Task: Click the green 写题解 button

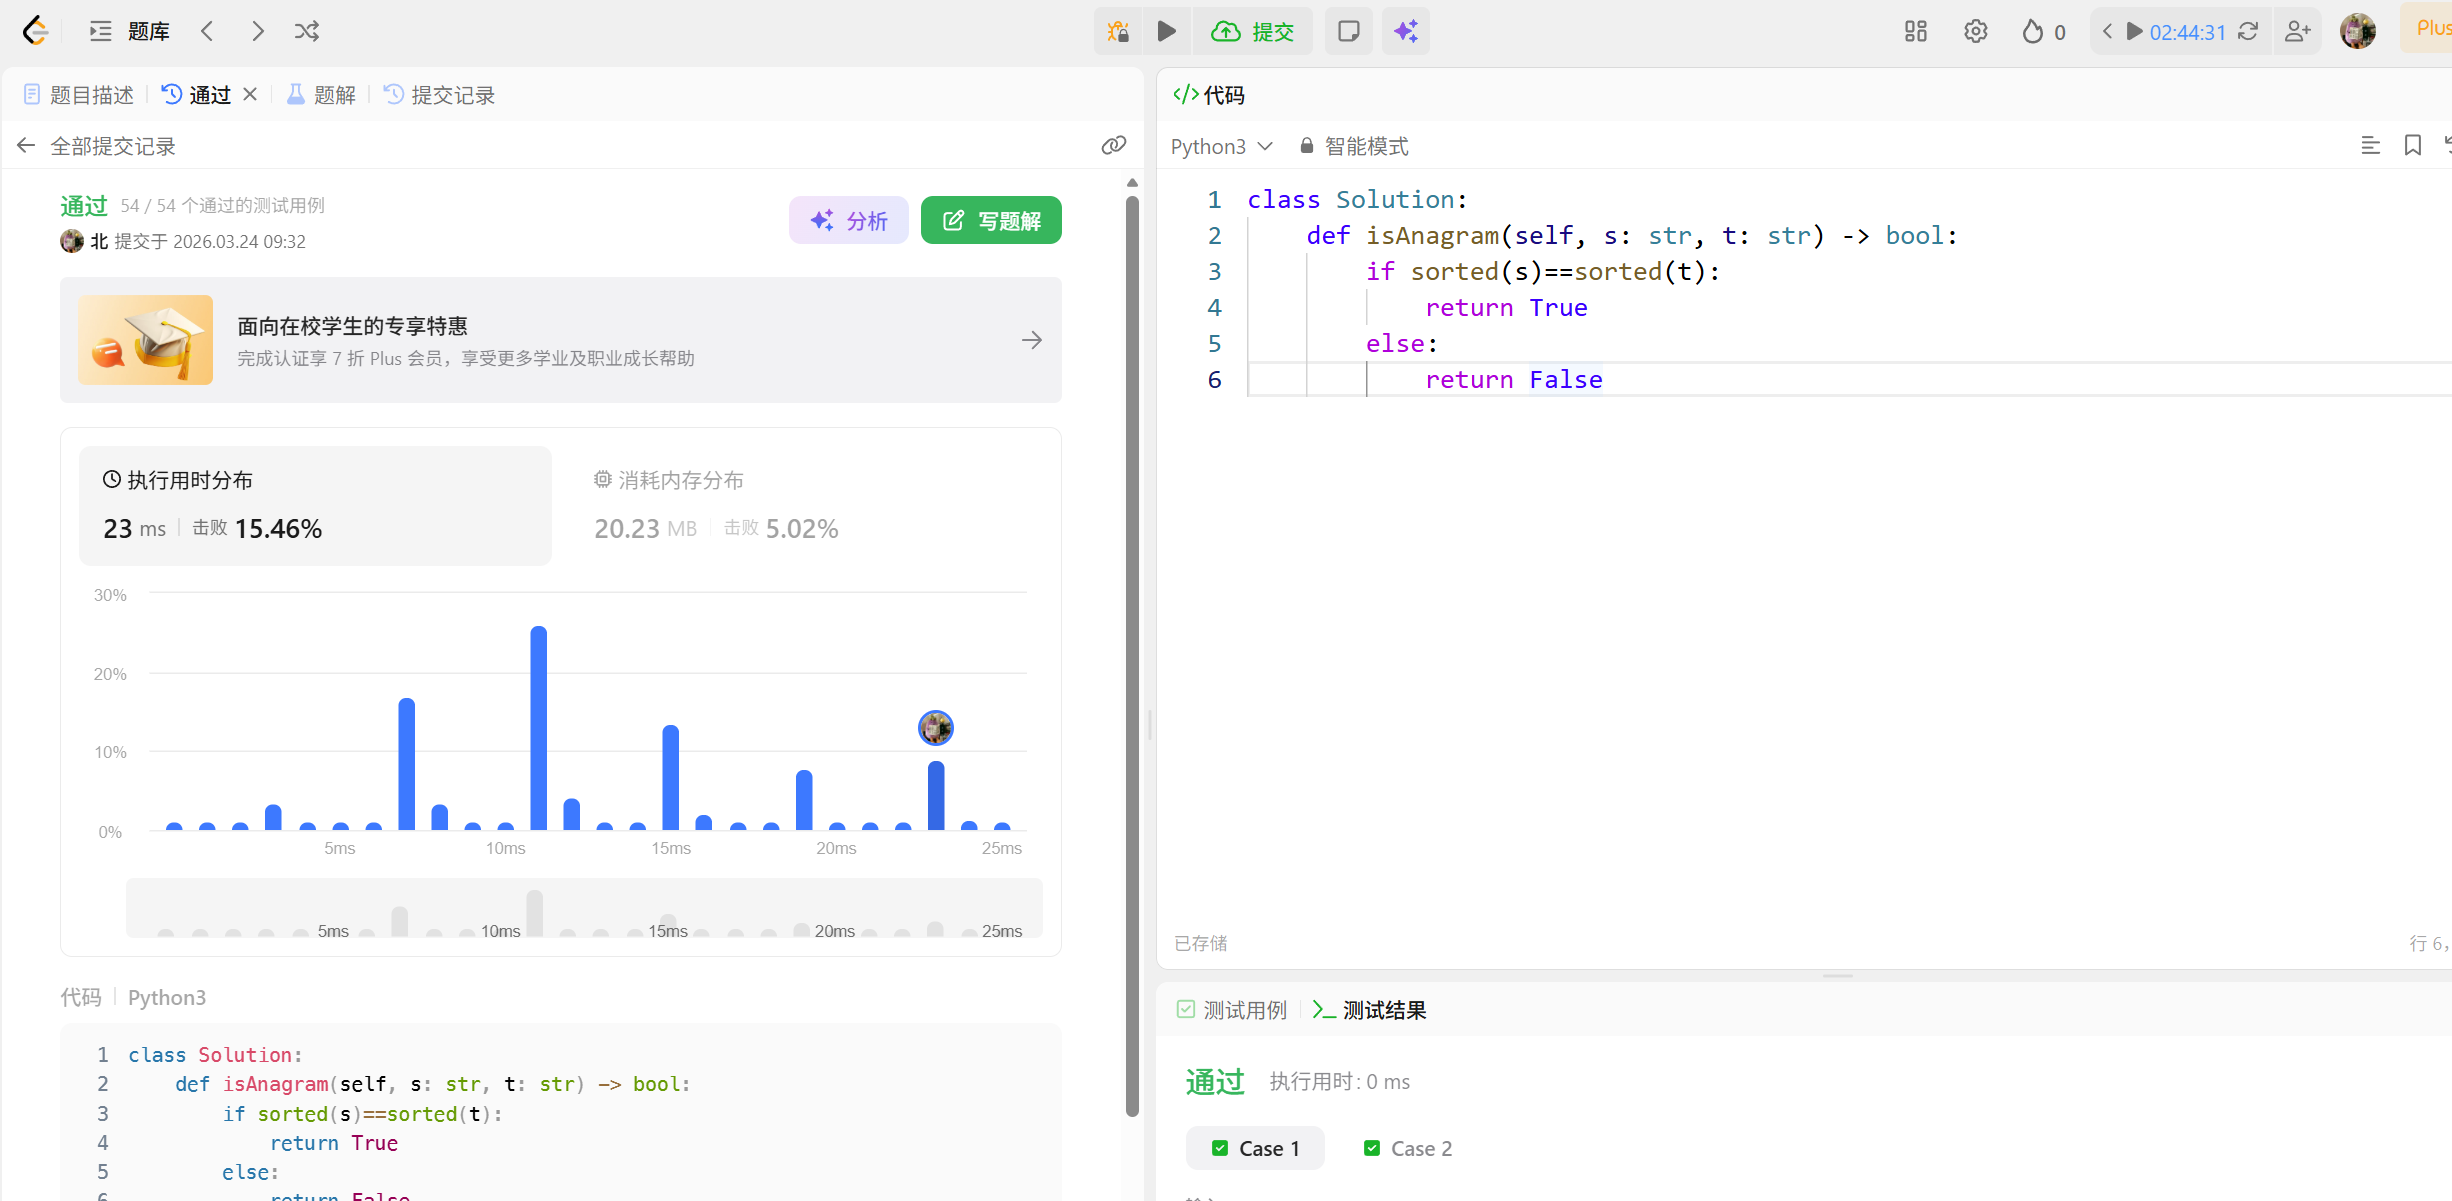Action: point(990,220)
